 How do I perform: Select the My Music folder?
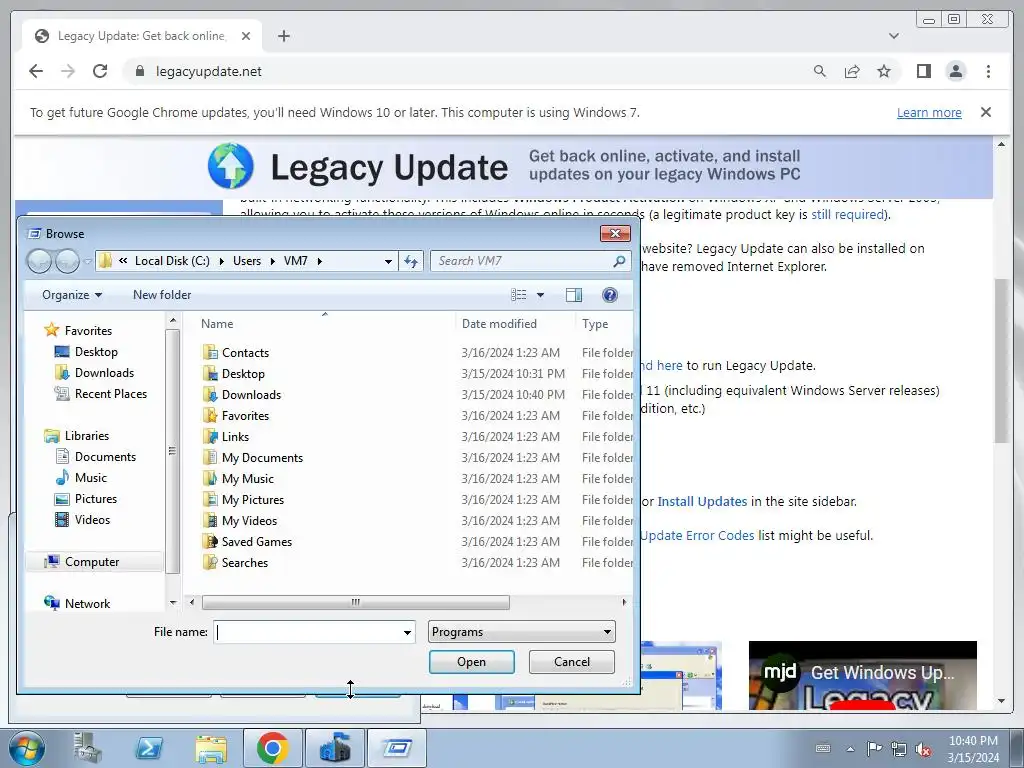248,479
